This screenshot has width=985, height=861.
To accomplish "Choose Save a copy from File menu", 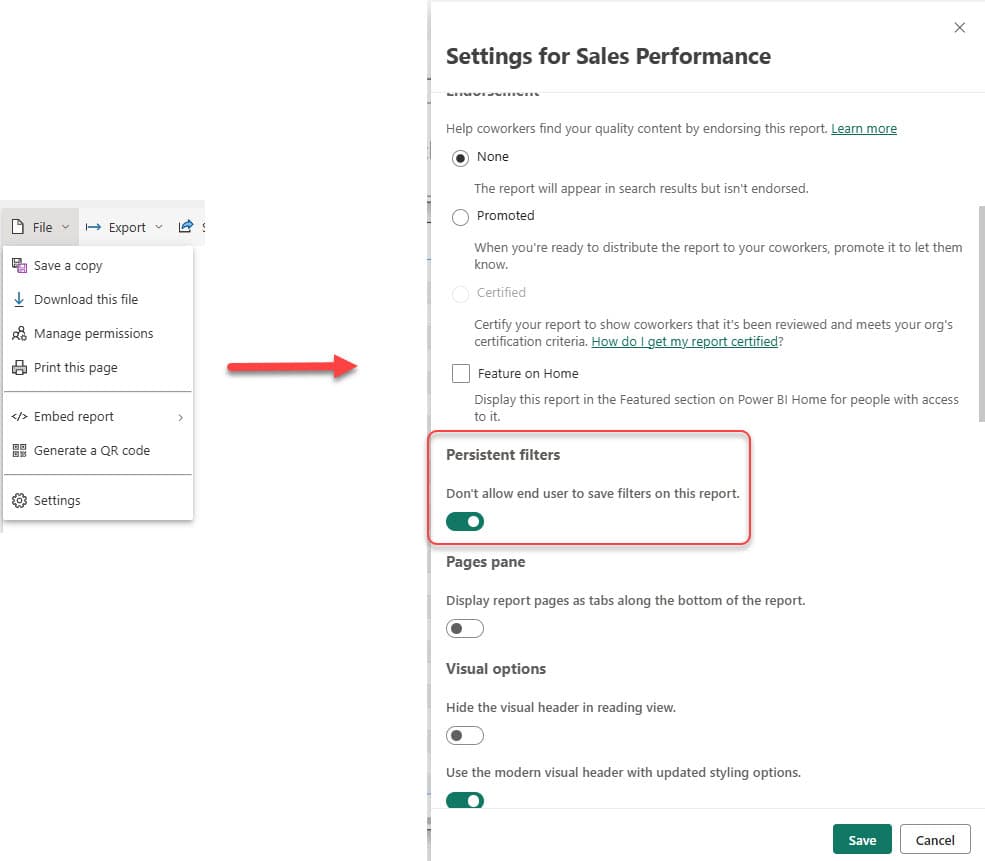I will [x=98, y=265].
